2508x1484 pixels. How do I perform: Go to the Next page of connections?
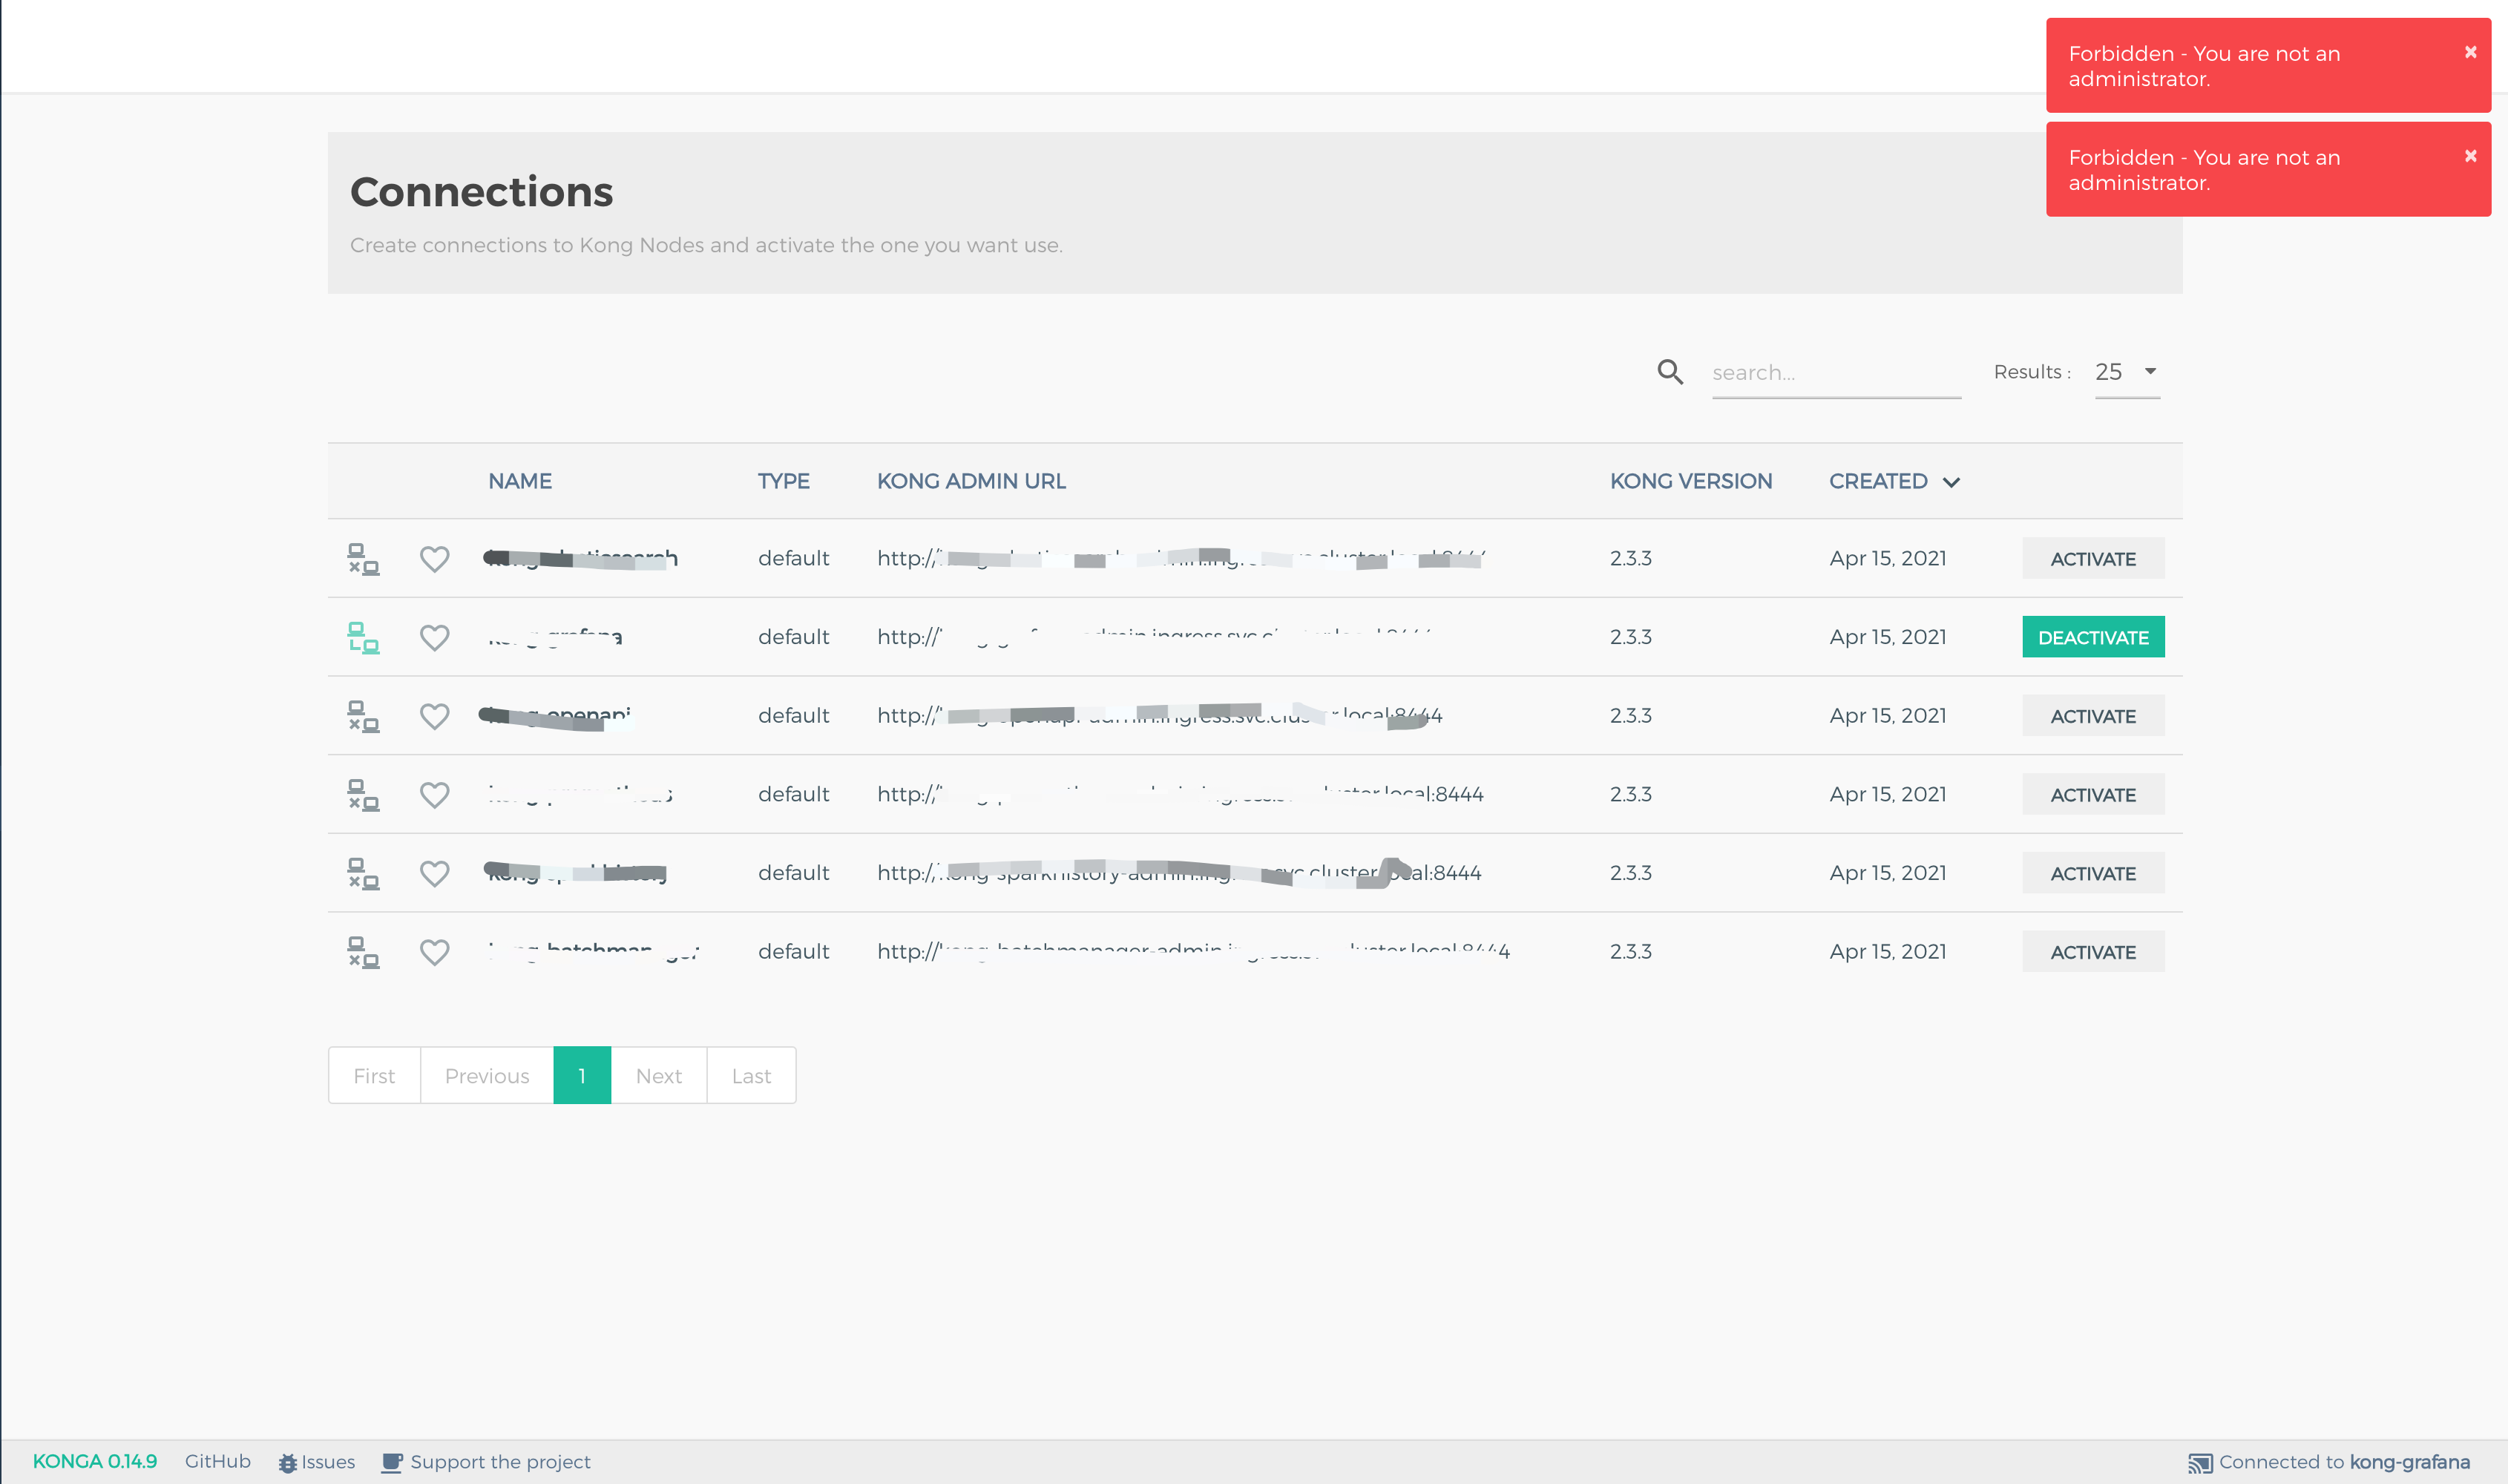click(658, 1075)
